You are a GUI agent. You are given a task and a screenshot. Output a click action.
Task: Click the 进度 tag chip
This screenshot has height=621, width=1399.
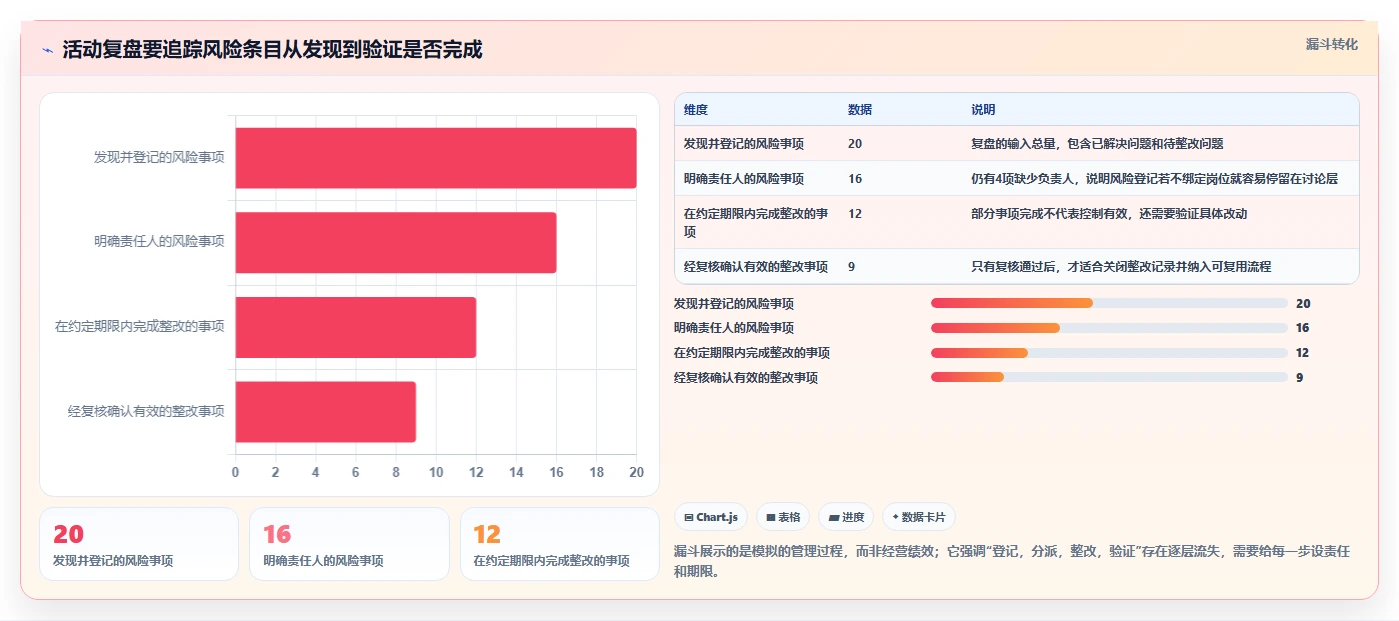click(846, 517)
